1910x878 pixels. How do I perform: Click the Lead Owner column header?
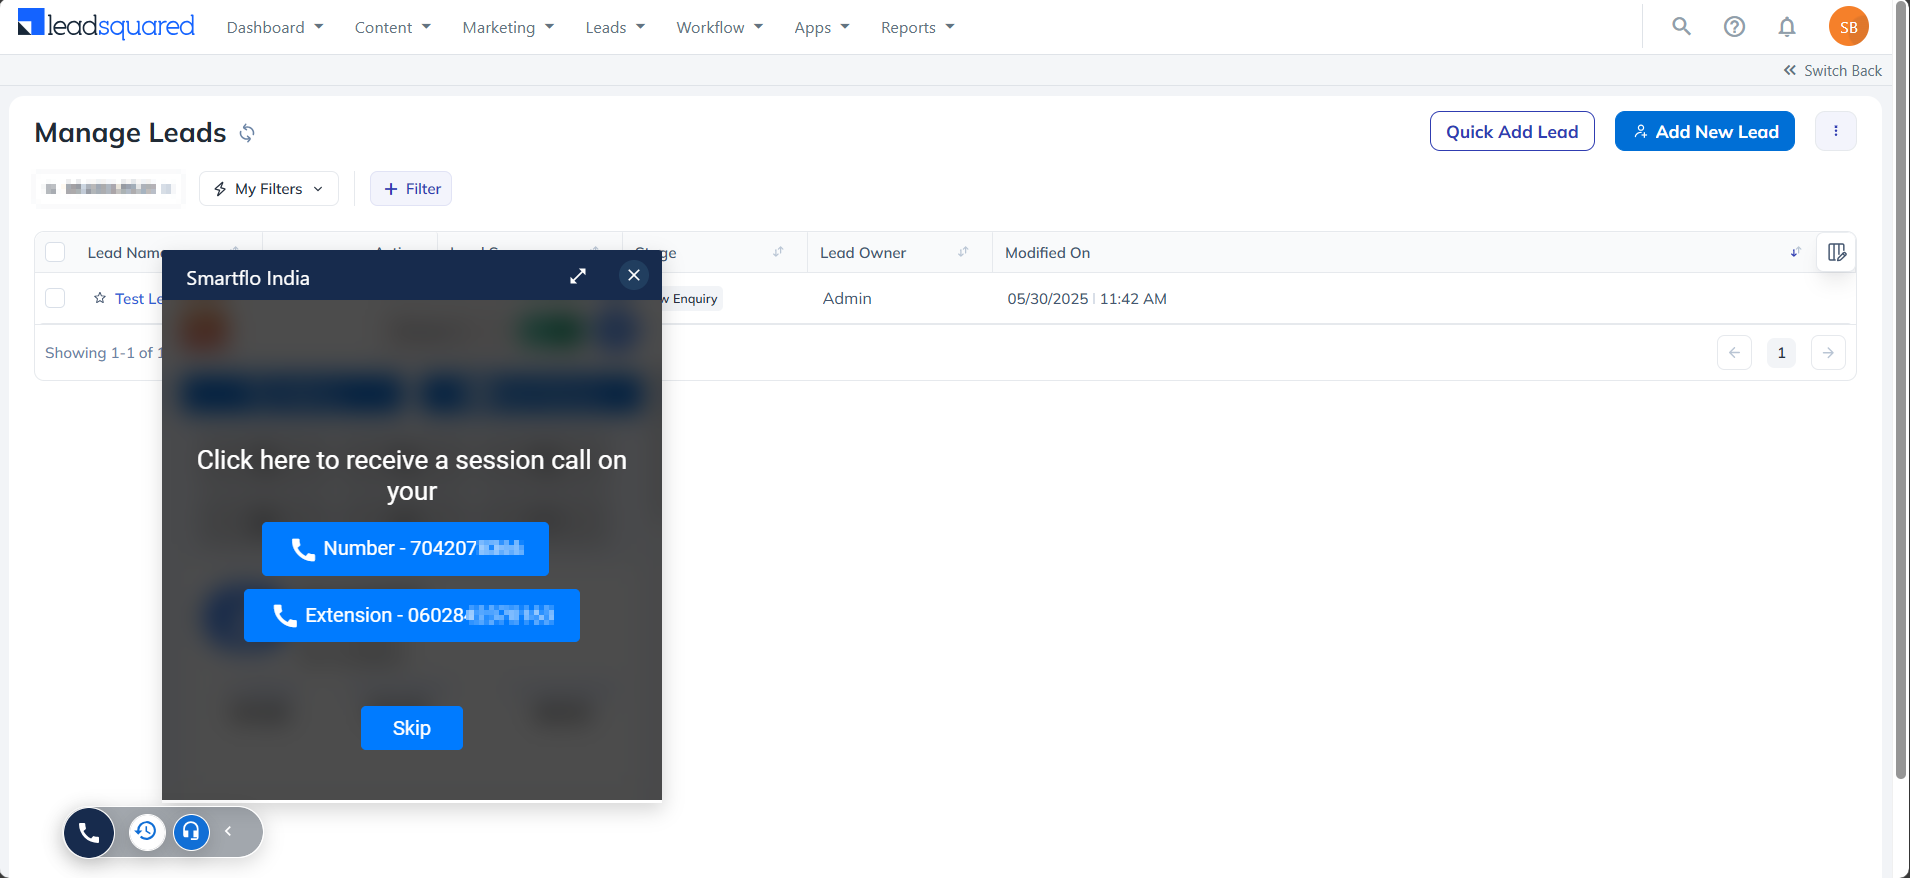(863, 252)
